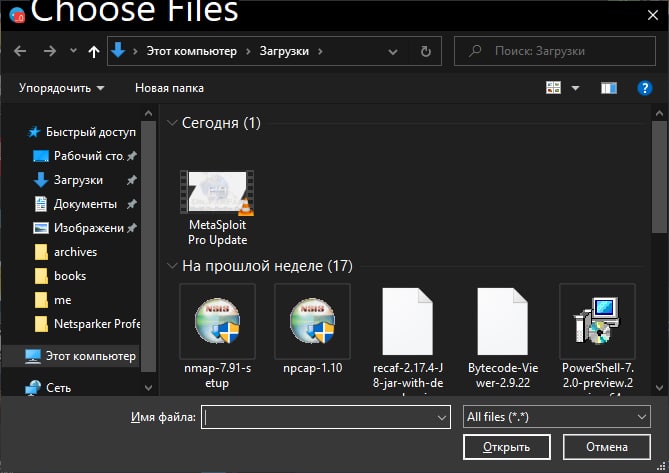Open 'Документы' in sidebar
Image resolution: width=669 pixels, height=473 pixels.
pos(85,204)
